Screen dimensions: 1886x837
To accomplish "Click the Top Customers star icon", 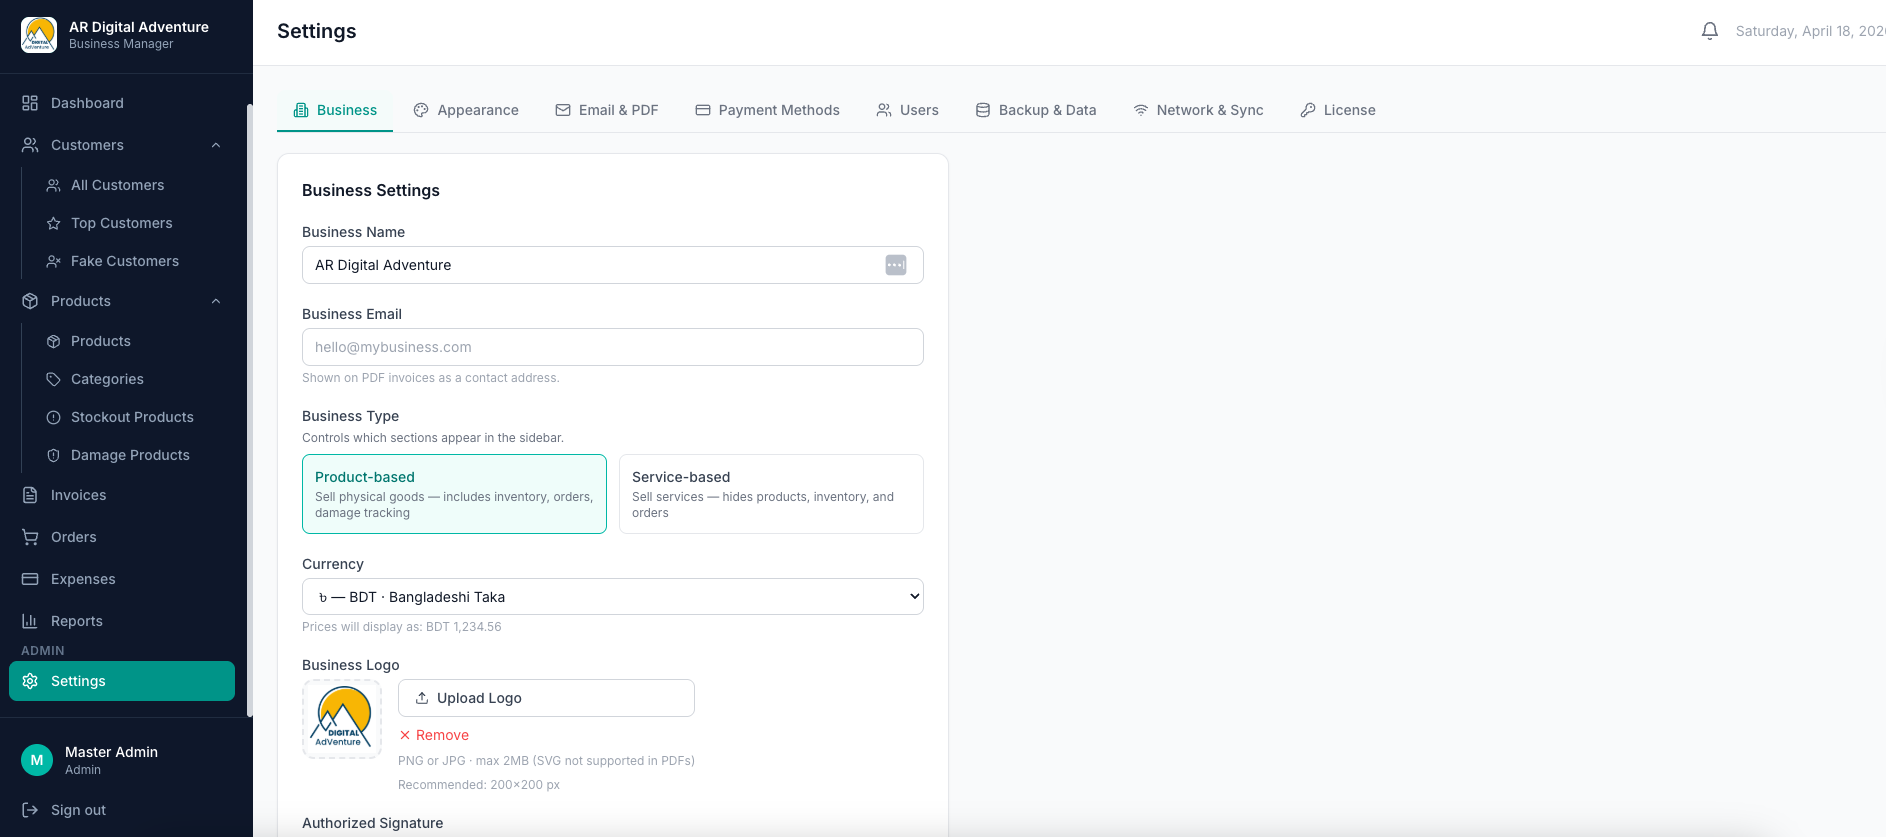I will point(54,223).
